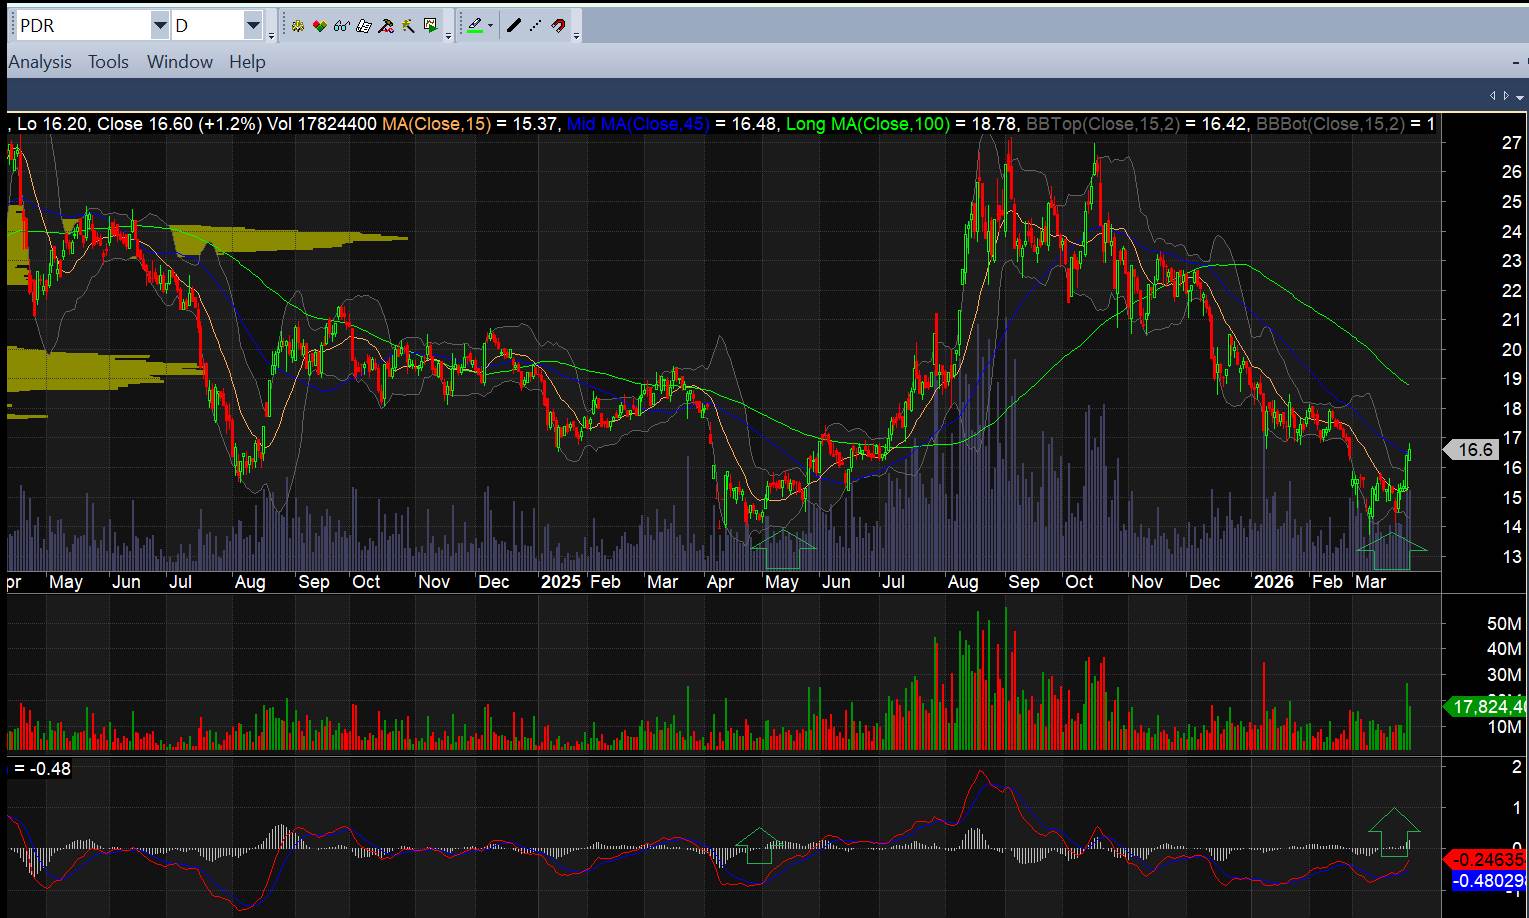
Task: Open the Analysis menu
Action: coord(40,62)
